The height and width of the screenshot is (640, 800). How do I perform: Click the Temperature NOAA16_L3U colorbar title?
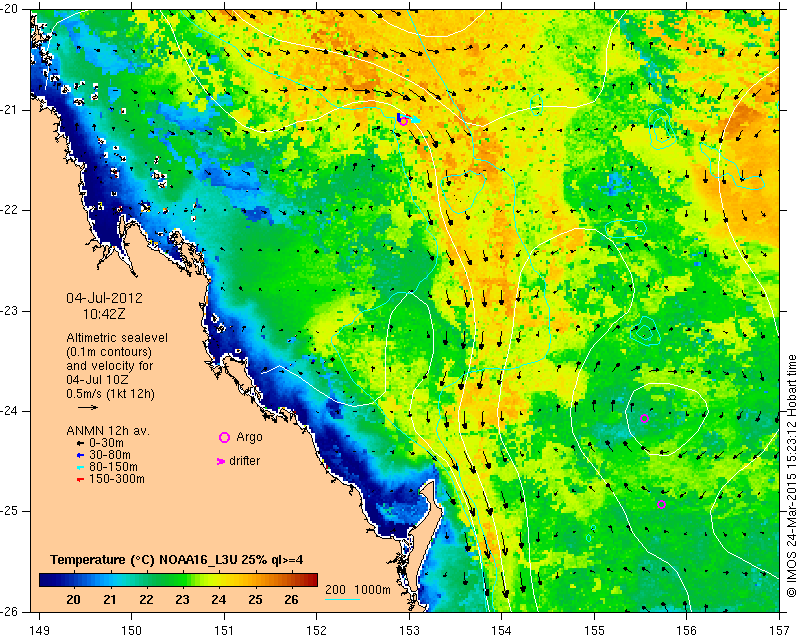[x=177, y=560]
